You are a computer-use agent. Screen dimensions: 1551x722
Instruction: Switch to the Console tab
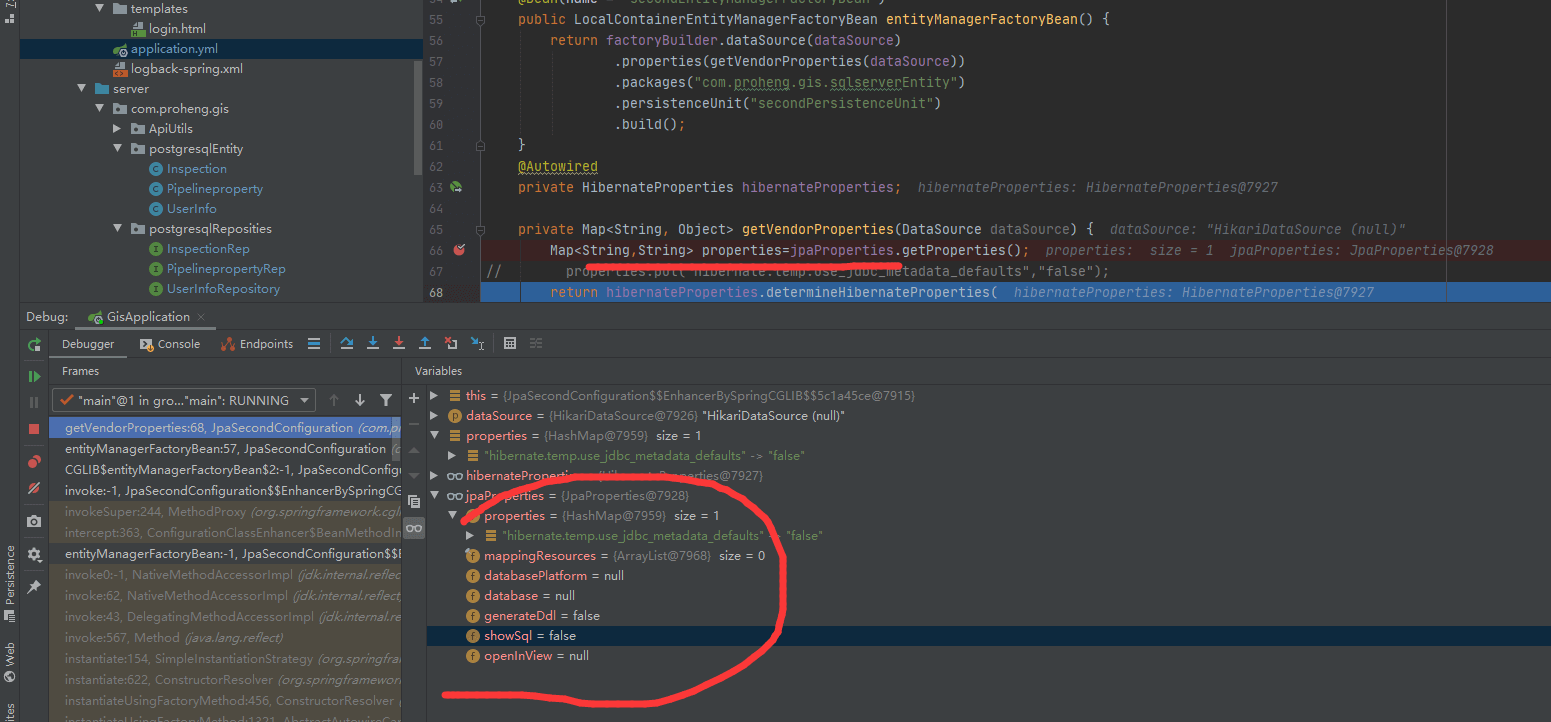[170, 344]
